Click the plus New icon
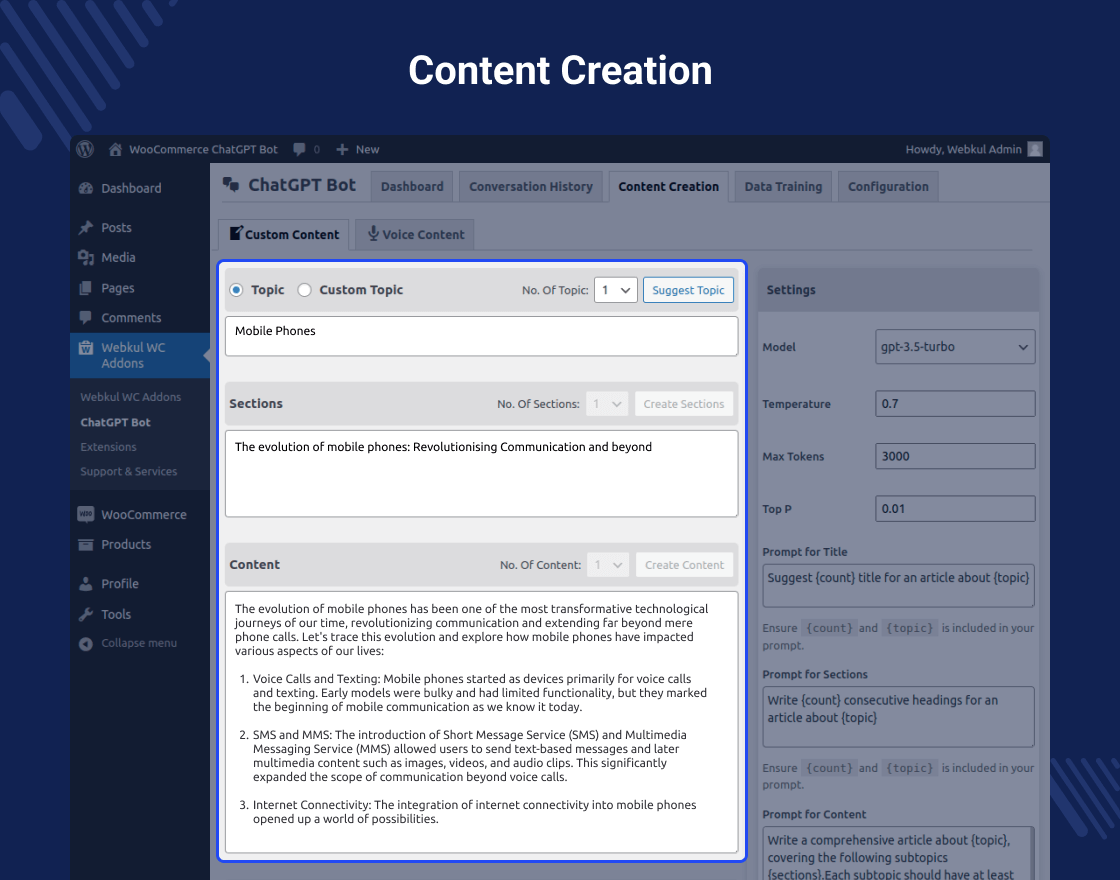The width and height of the screenshot is (1120, 880). [x=342, y=149]
